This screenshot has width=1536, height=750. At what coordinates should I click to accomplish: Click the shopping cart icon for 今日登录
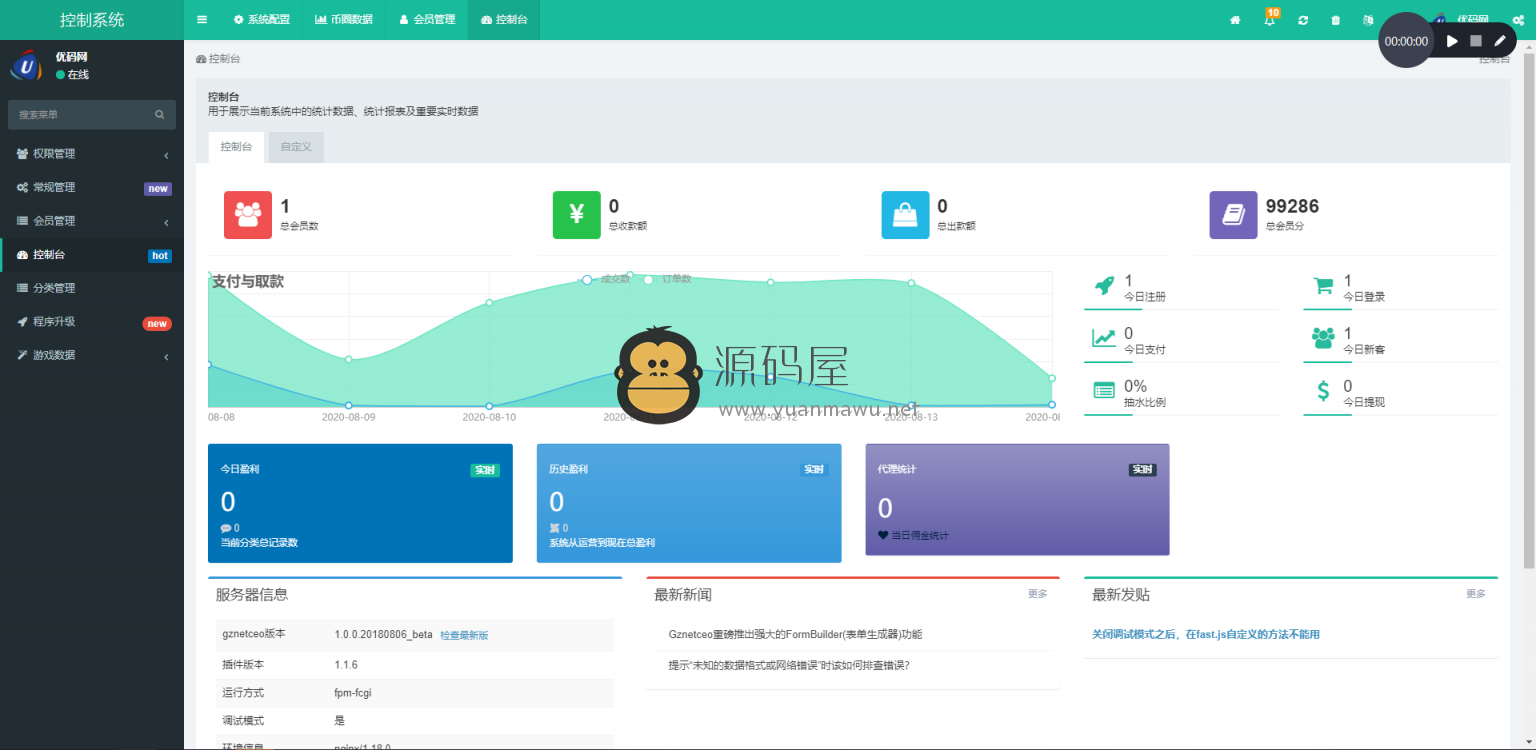(x=1323, y=286)
